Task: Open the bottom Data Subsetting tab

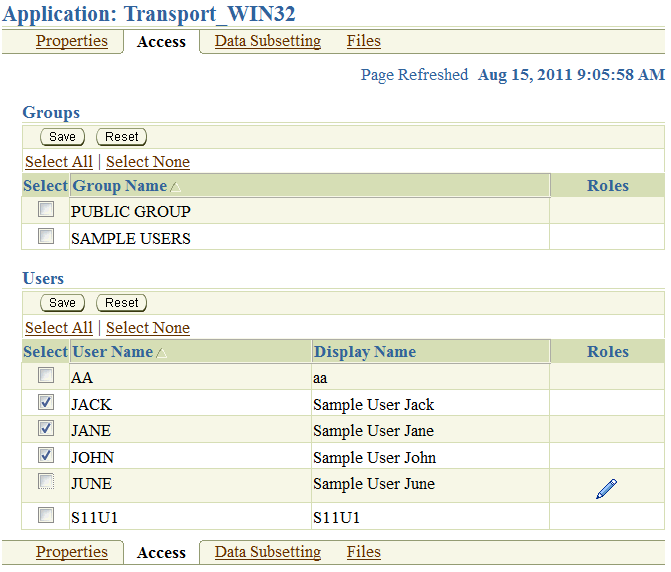Action: click(268, 552)
